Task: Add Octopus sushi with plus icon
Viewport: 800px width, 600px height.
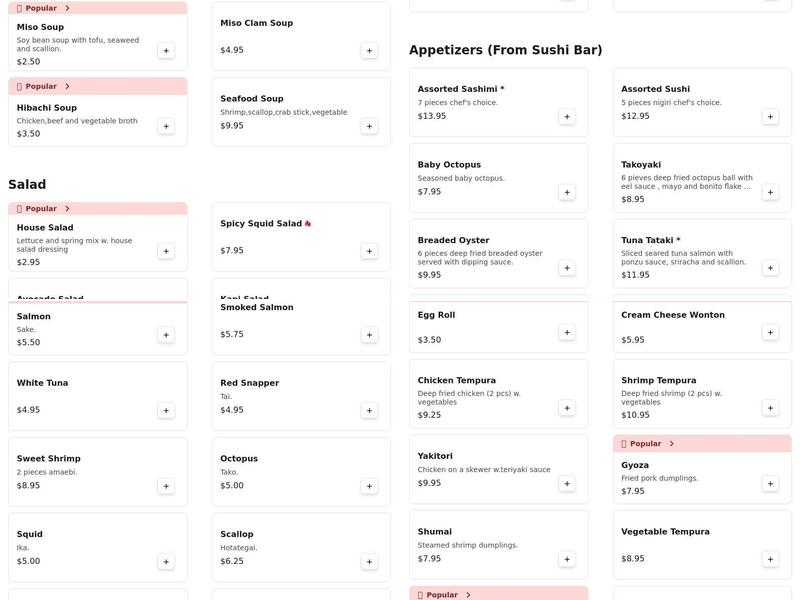Action: point(369,486)
